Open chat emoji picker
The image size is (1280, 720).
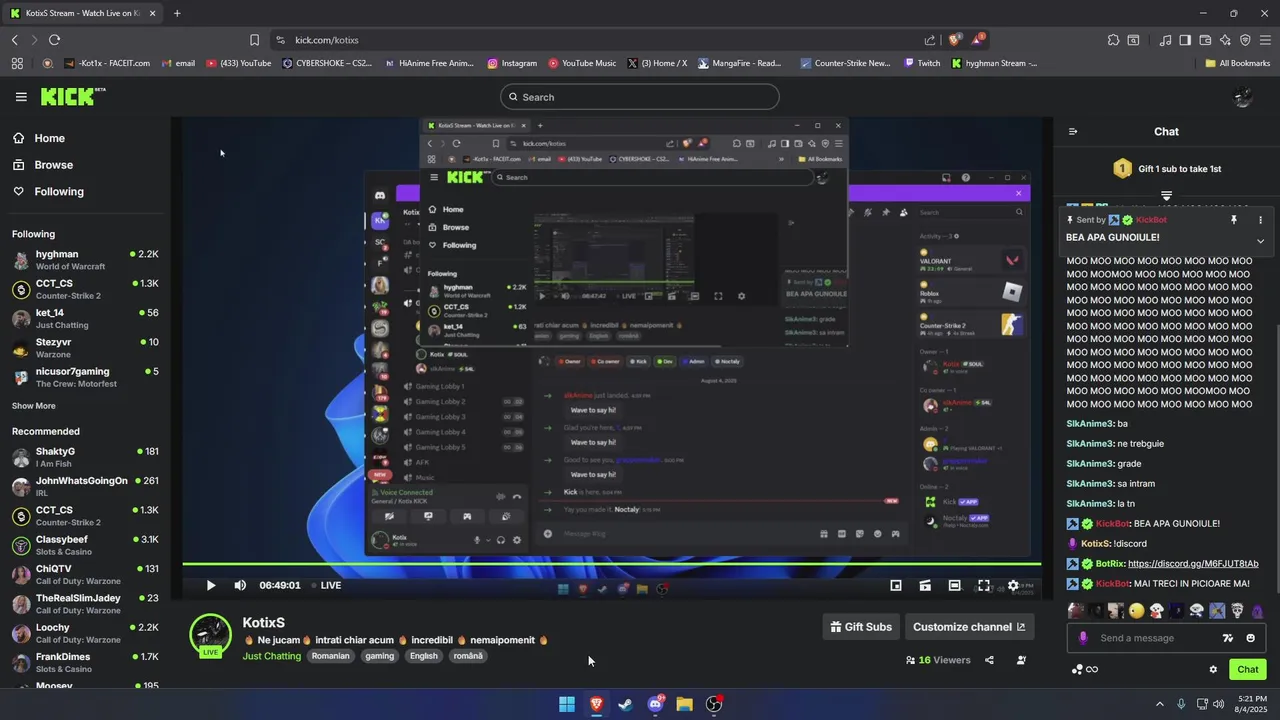tap(1251, 638)
